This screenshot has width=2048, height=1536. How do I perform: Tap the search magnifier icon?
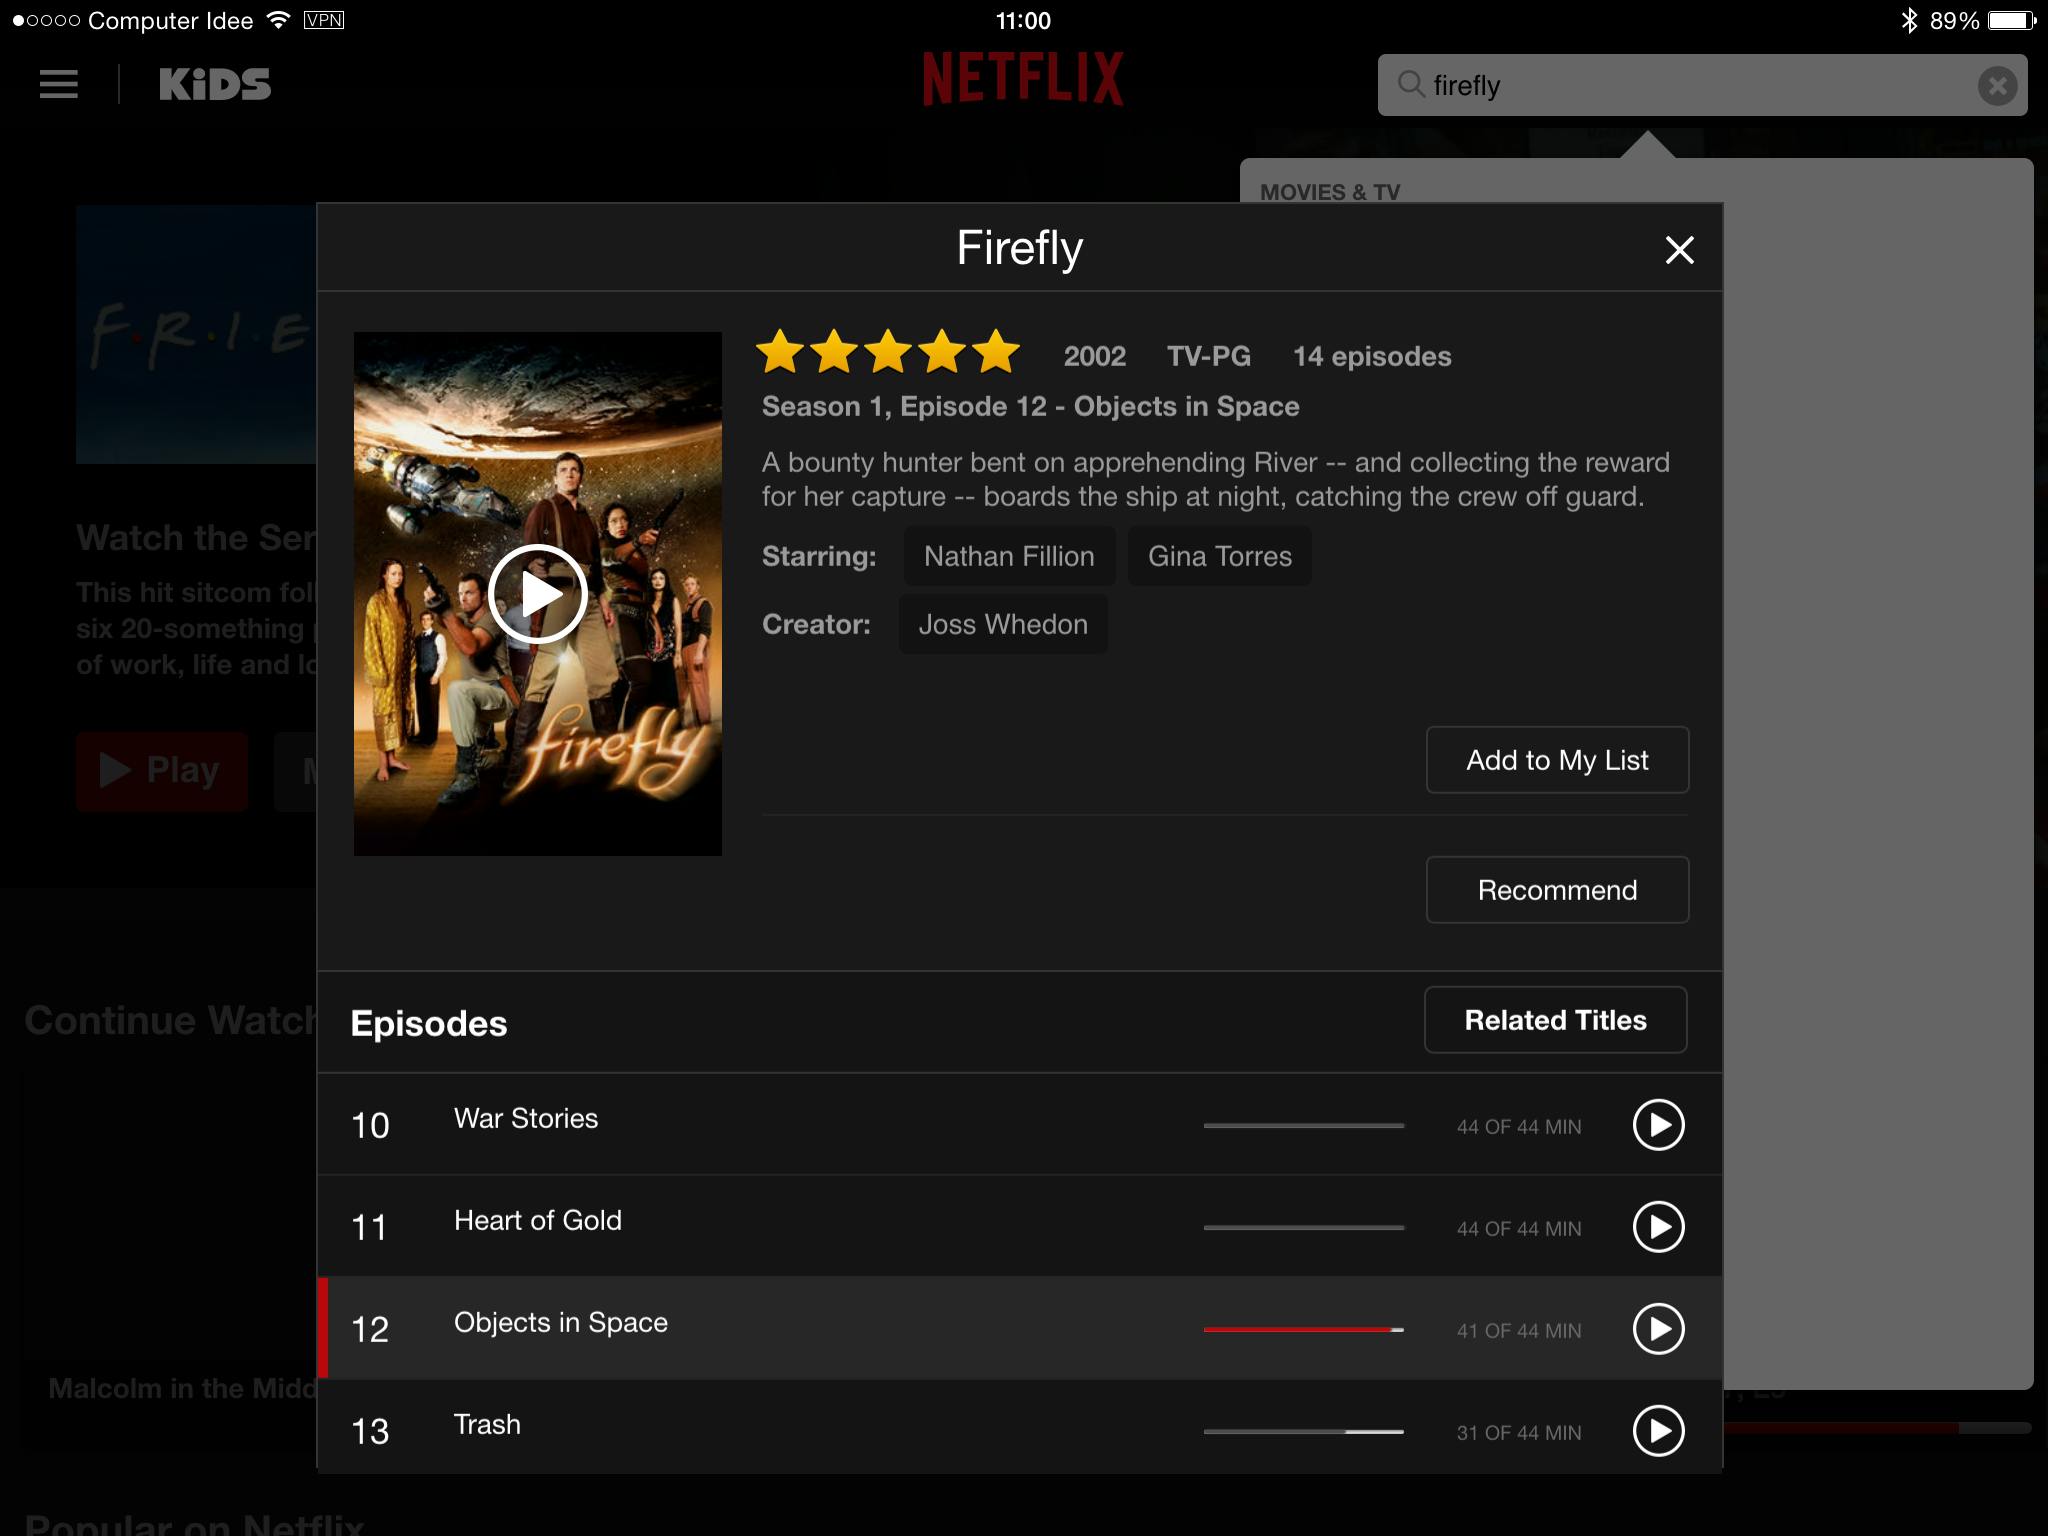(1410, 84)
